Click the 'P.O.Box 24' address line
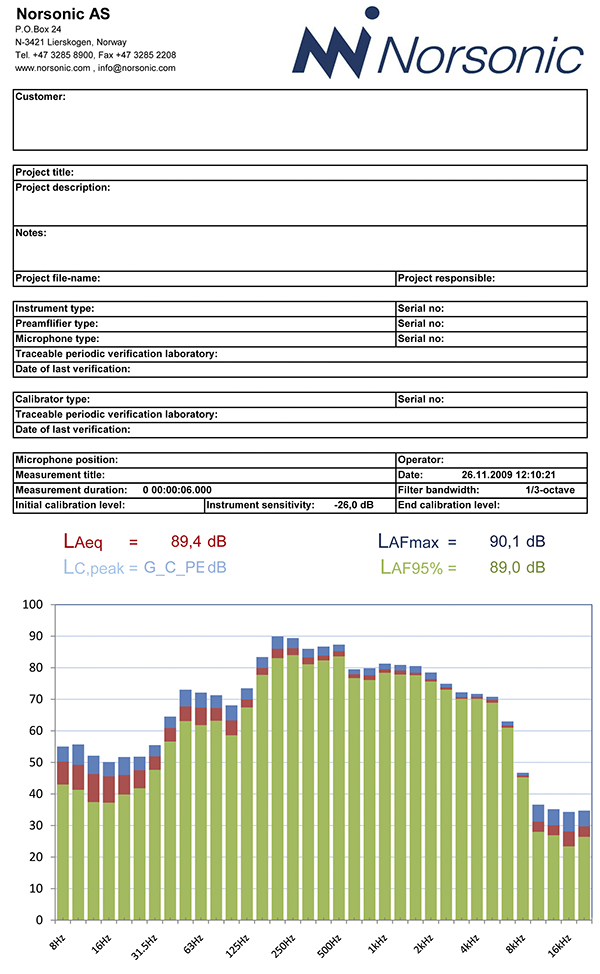Image resolution: width=600 pixels, height=974 pixels. [38, 29]
